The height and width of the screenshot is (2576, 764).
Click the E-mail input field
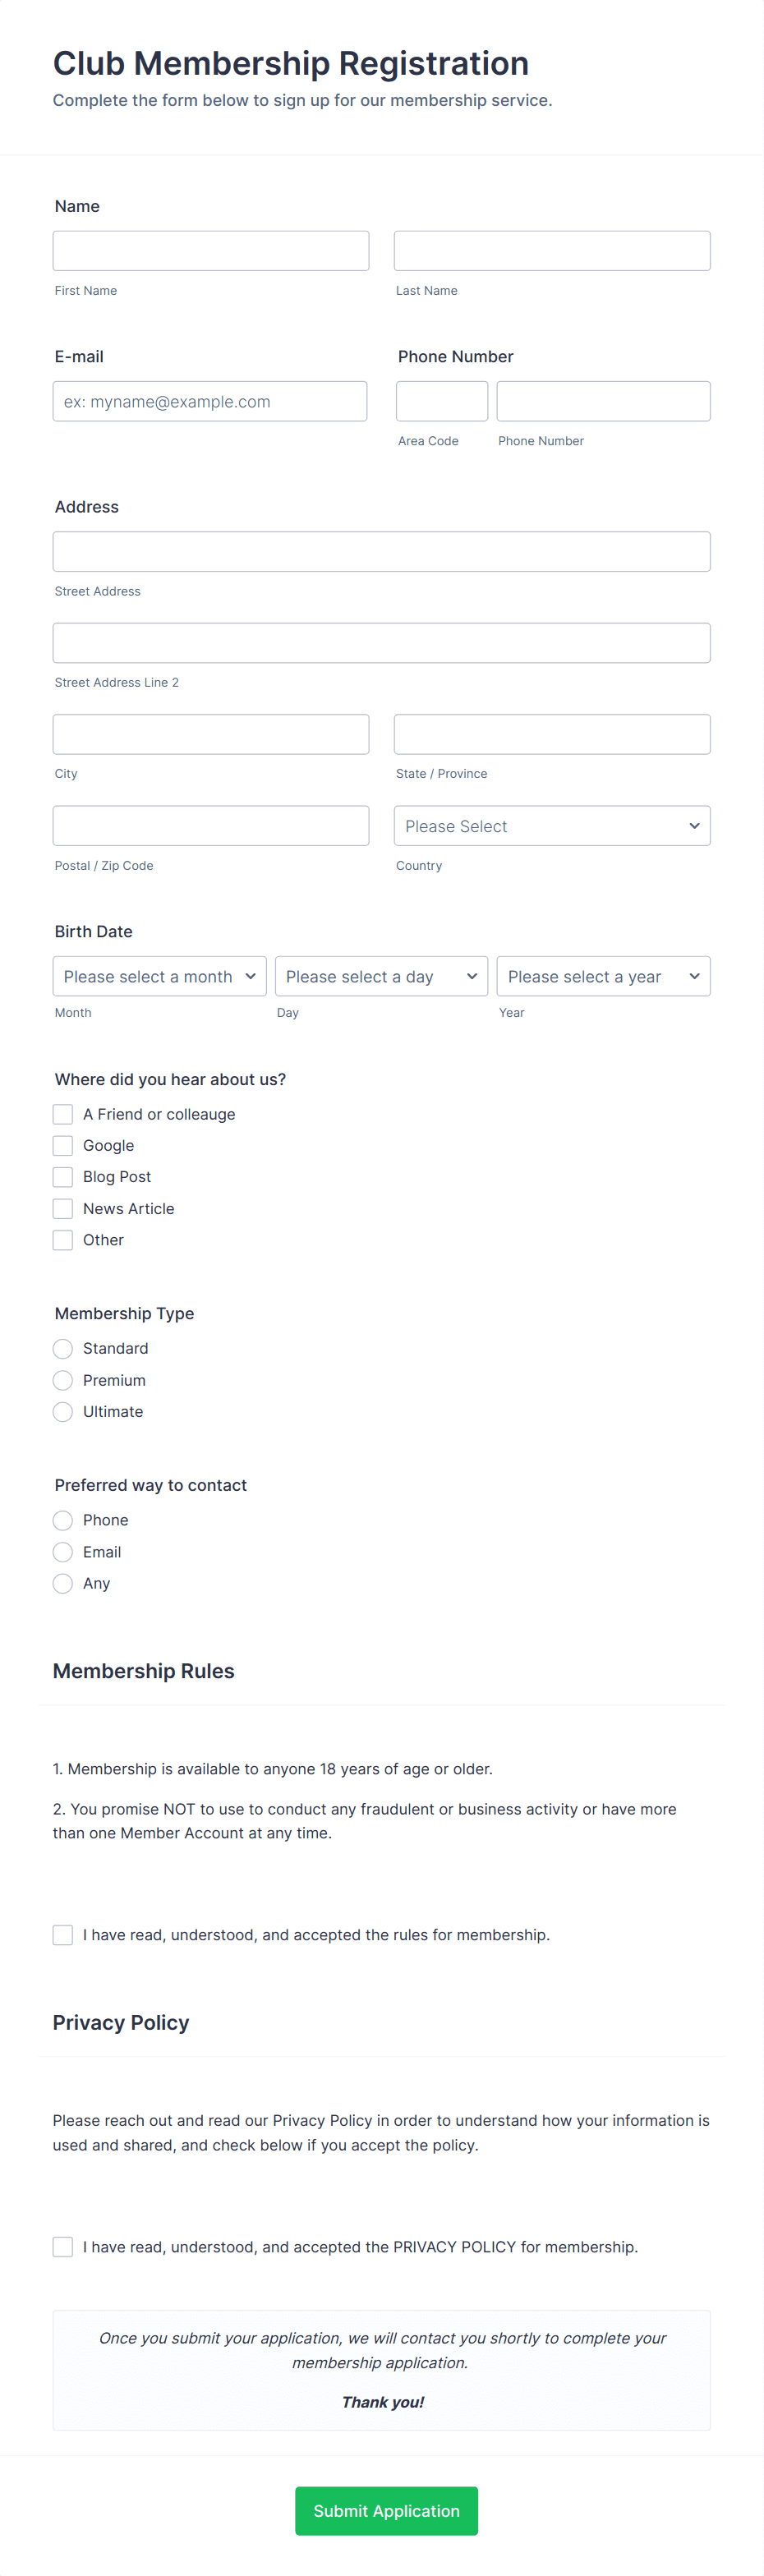tap(210, 400)
